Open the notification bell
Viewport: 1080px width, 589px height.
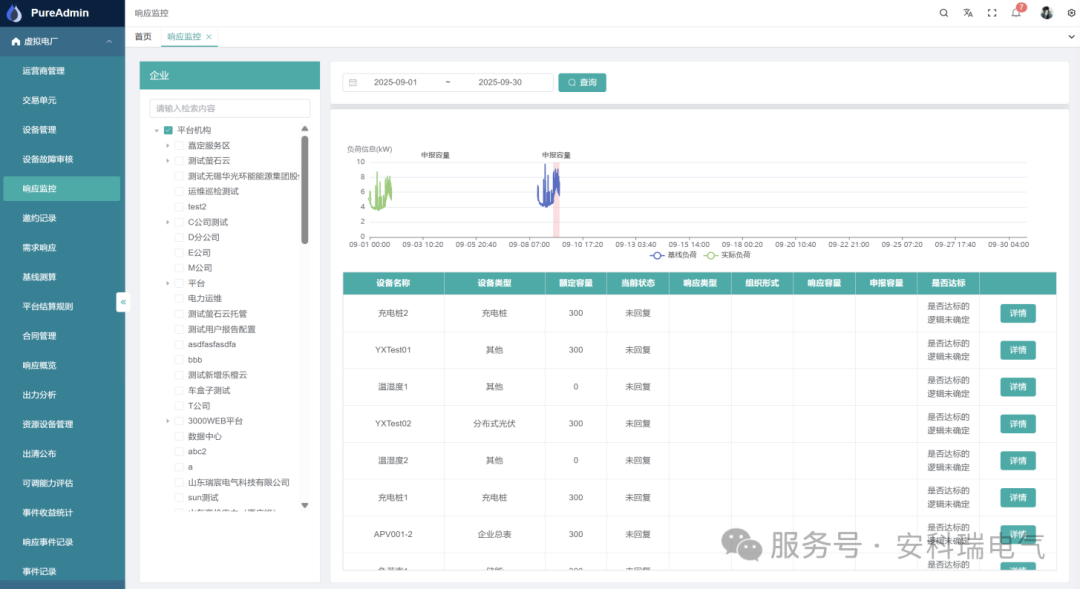pyautogui.click(x=1016, y=13)
